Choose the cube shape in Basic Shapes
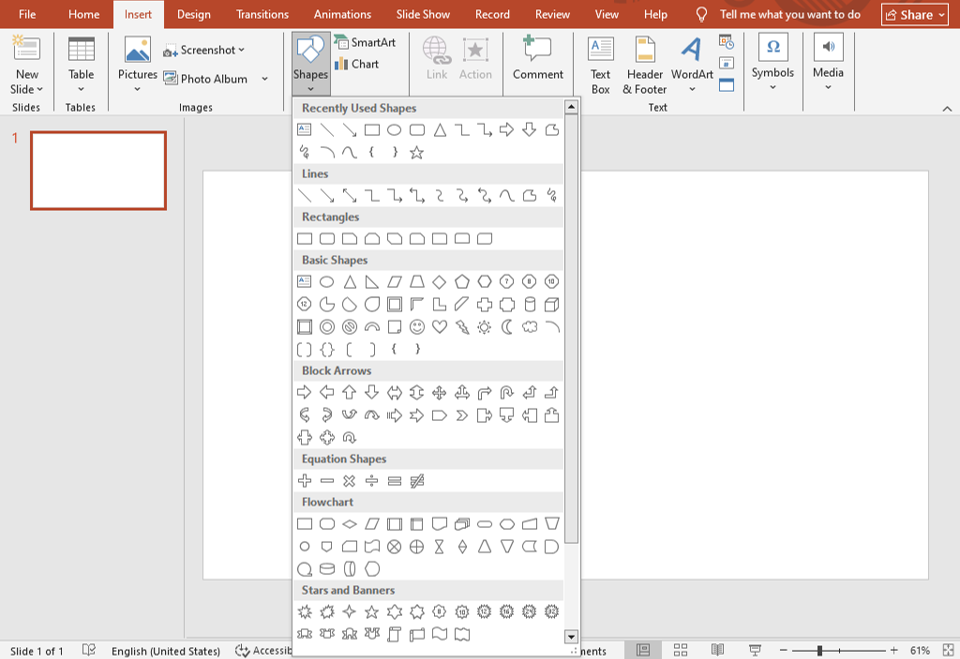The height and width of the screenshot is (659, 960). pyautogui.click(x=551, y=304)
